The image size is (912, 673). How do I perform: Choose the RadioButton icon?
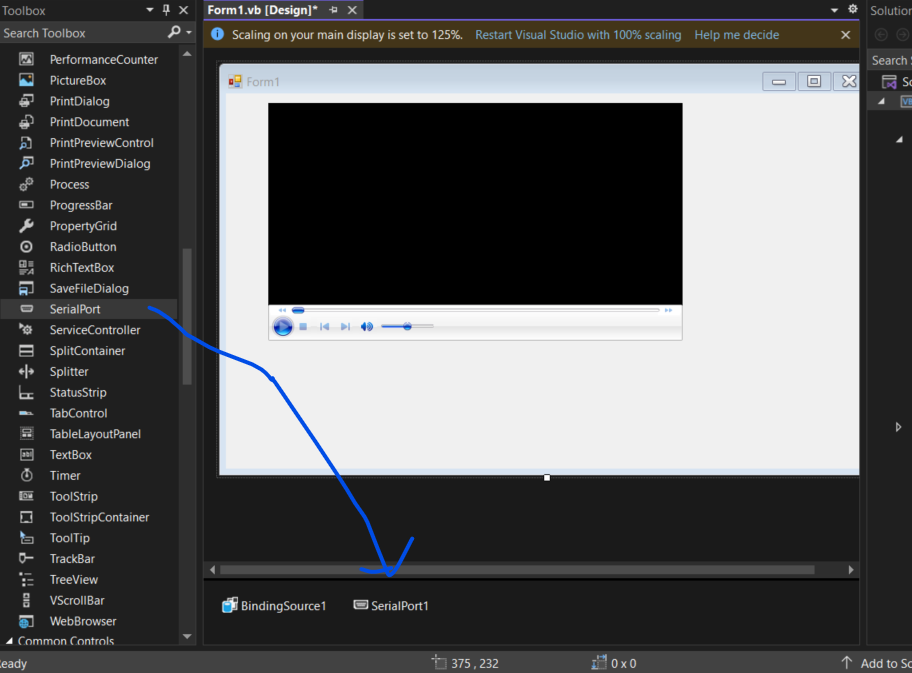point(26,247)
